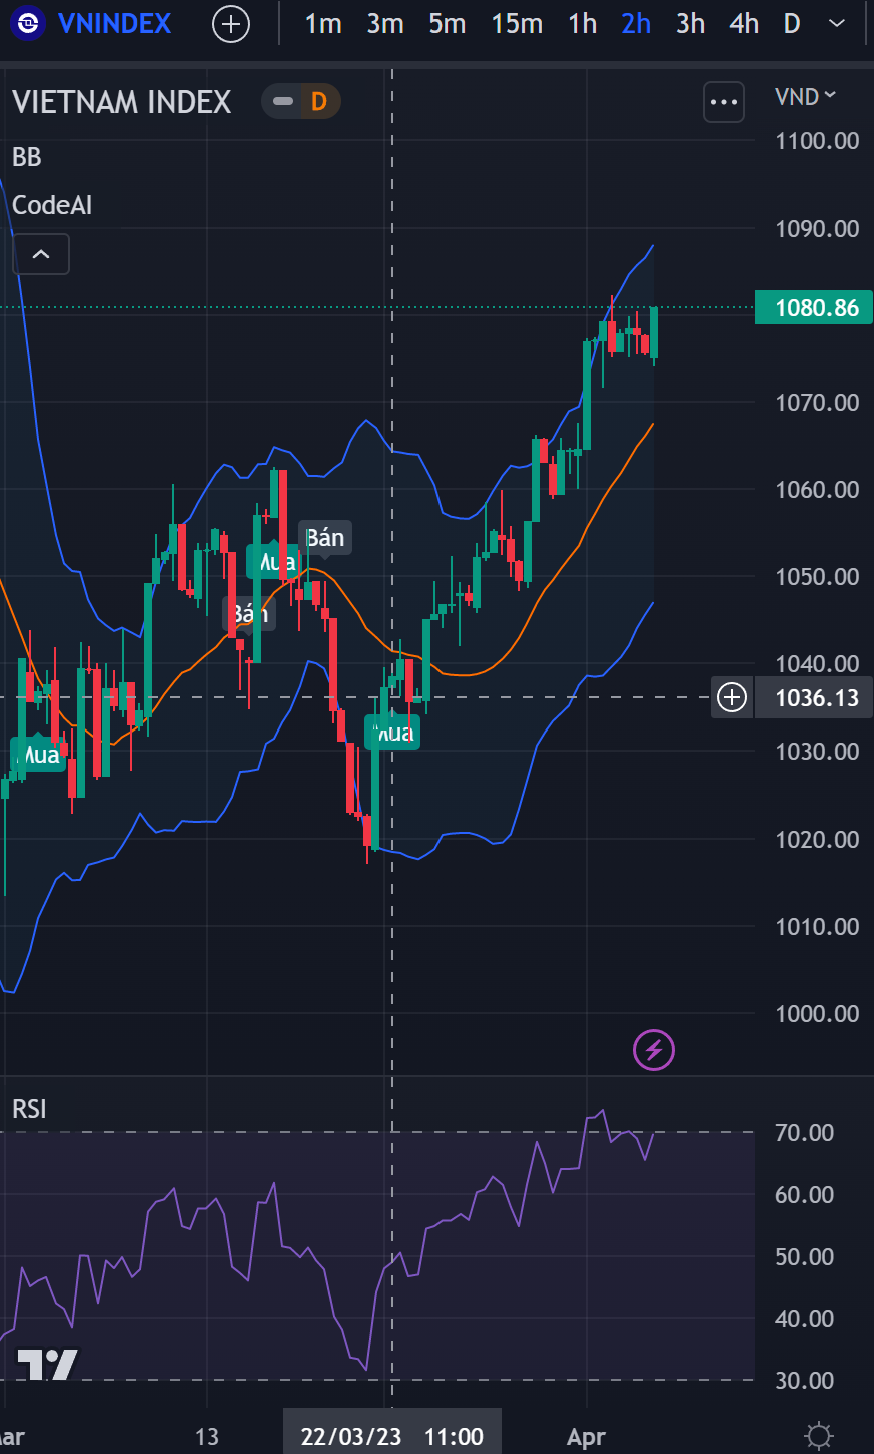The width and height of the screenshot is (874, 1454).
Task: Click the Bán signal label near 1055
Action: [325, 538]
